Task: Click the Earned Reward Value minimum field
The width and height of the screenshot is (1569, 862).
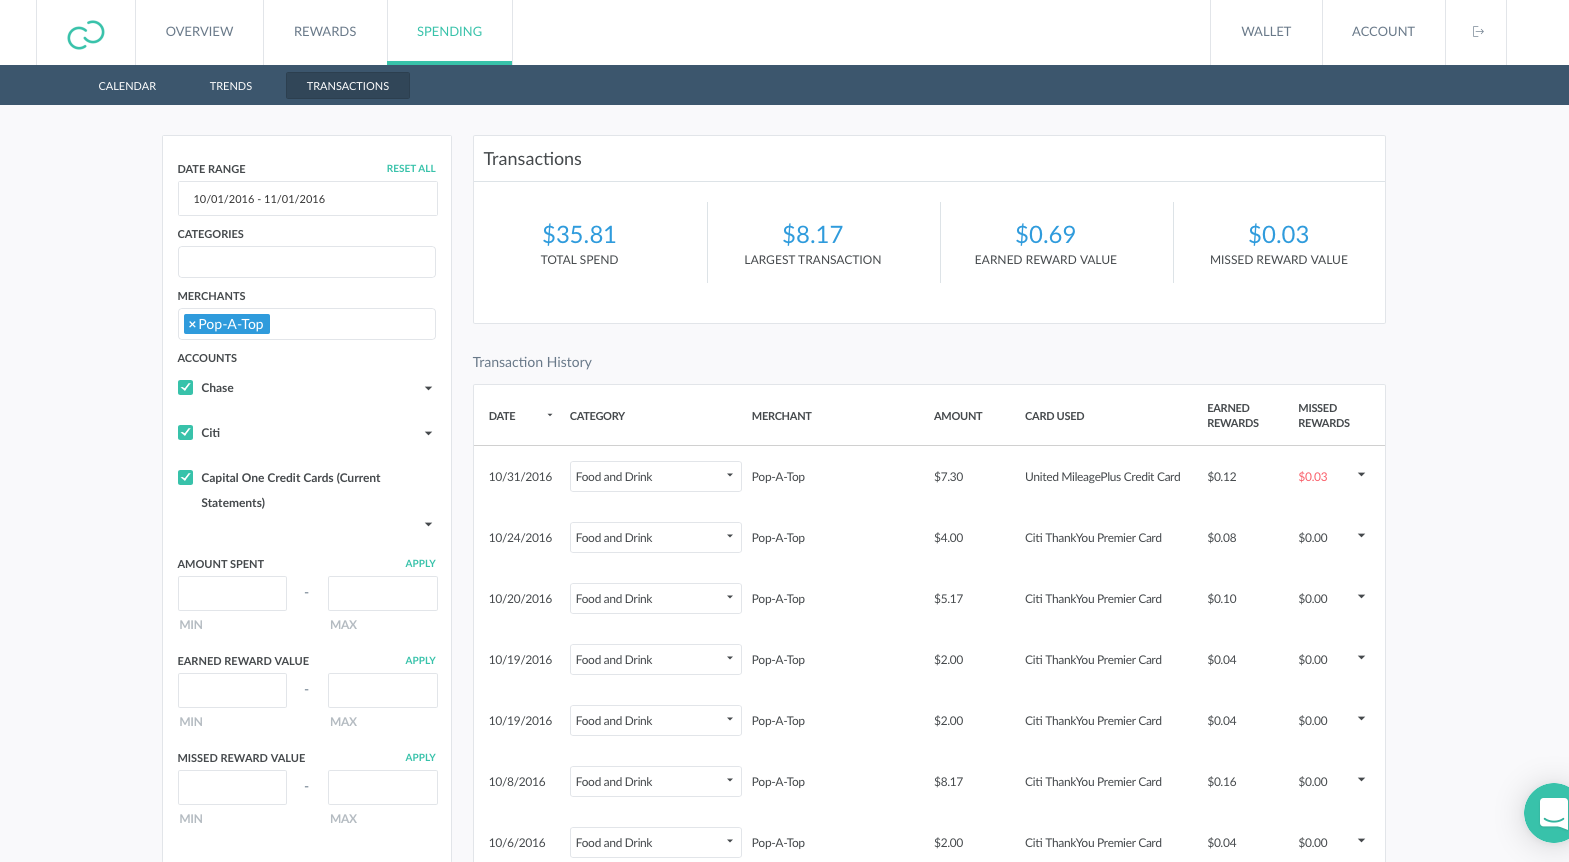Action: [x=232, y=690]
